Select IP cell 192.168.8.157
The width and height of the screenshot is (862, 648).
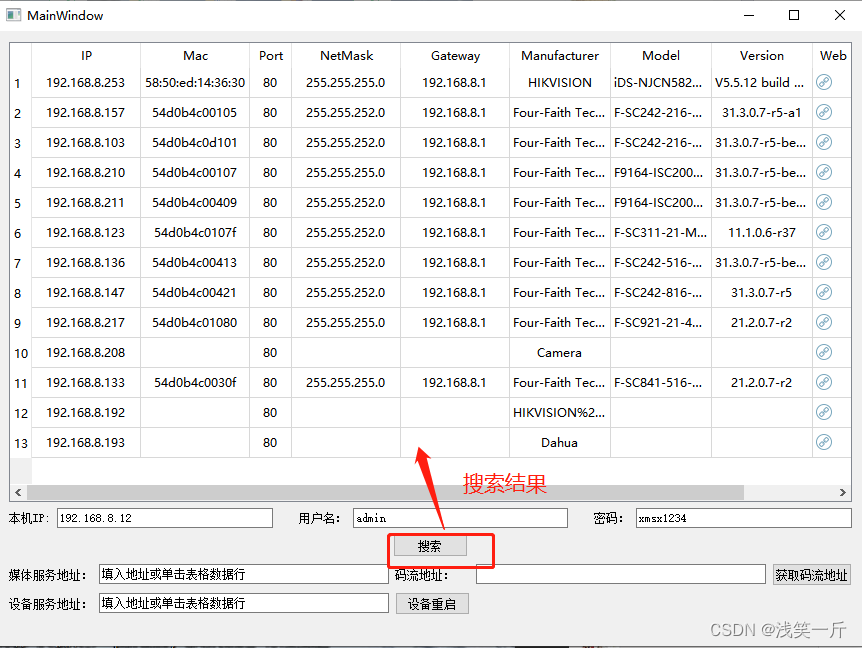click(86, 113)
